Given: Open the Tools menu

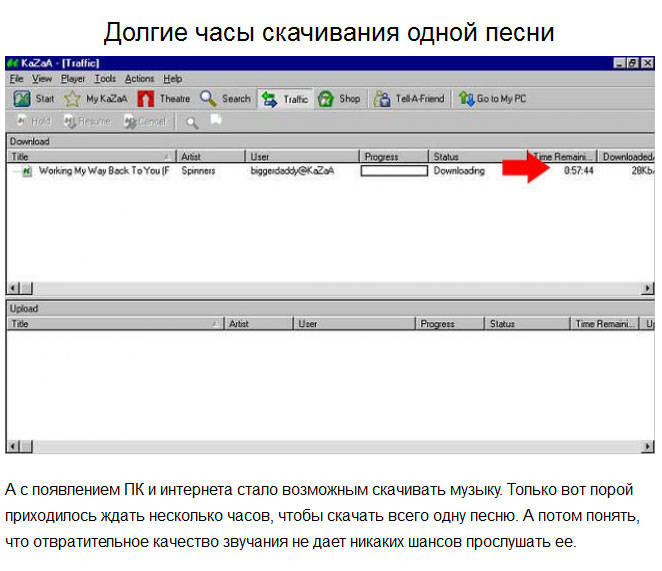Looking at the screenshot, I should [x=105, y=78].
